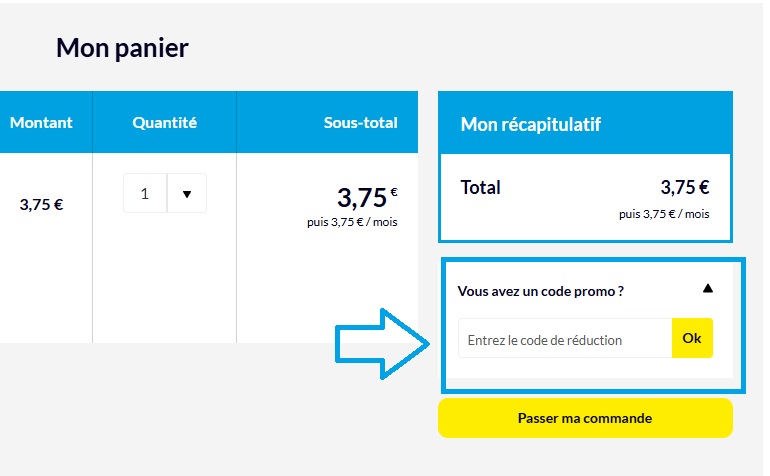Screen dimensions: 770x476
Task: Collapse the promo code section triangle
Action: [708, 288]
